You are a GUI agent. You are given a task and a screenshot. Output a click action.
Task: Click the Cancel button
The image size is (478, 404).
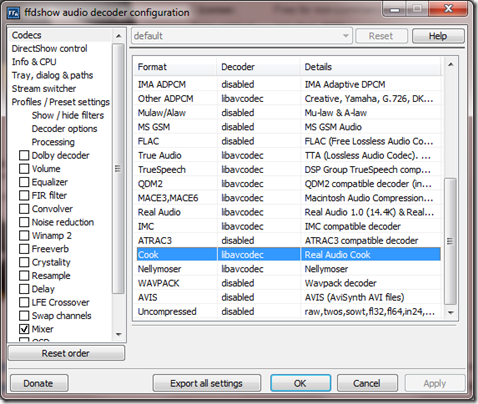click(x=367, y=383)
